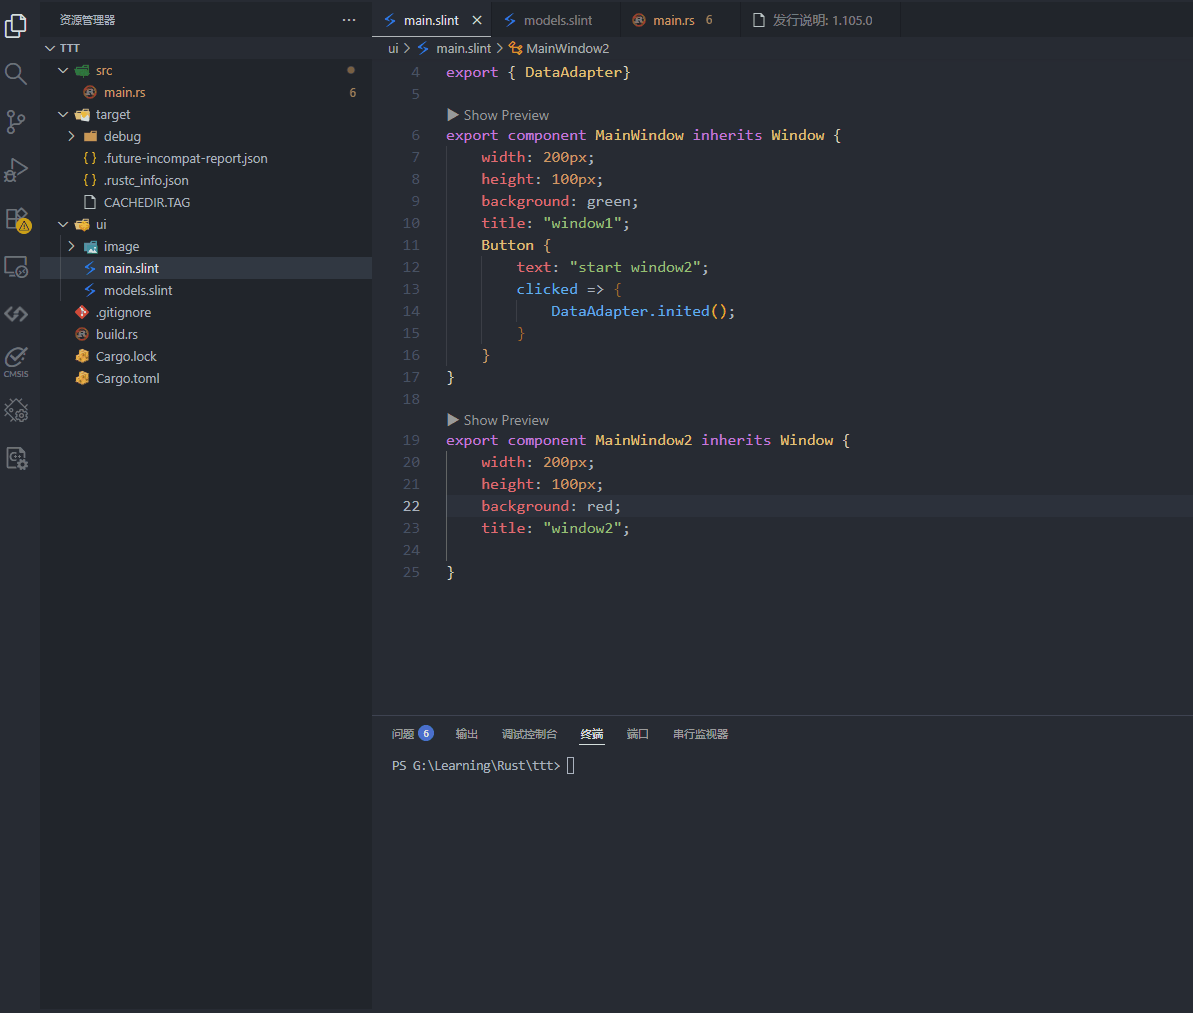Open the 发行说明 1.105.0 tab
The image size is (1193, 1013).
[x=820, y=19]
